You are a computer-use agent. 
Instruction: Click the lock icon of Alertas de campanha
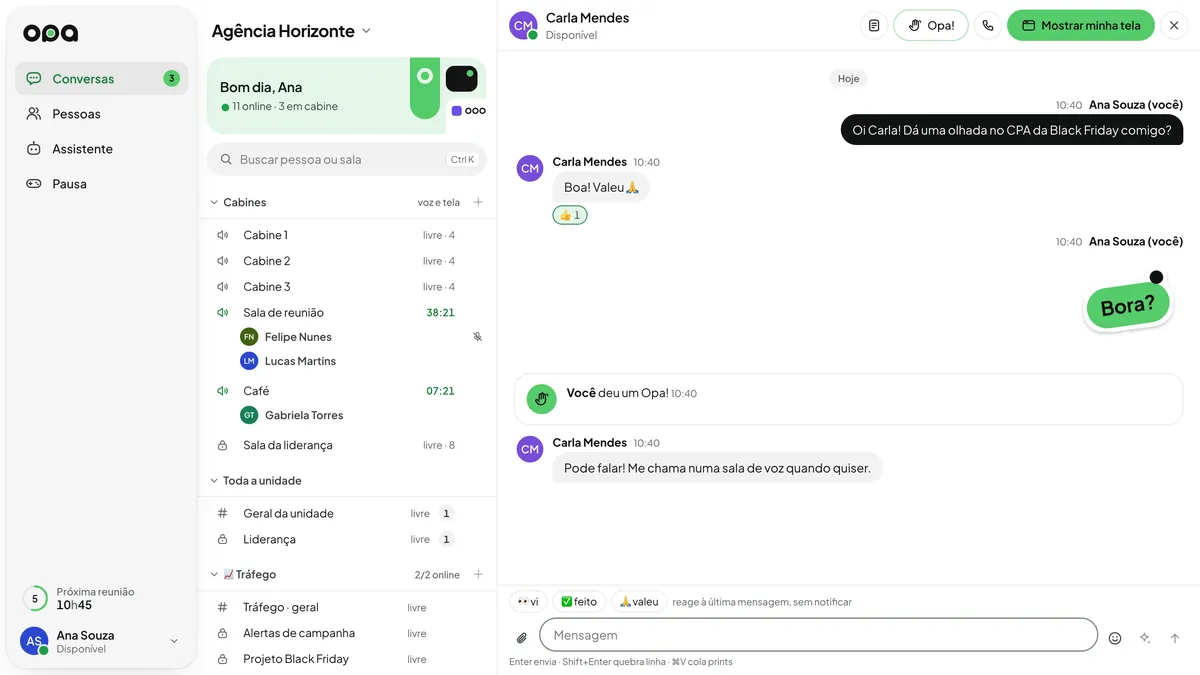pos(223,633)
